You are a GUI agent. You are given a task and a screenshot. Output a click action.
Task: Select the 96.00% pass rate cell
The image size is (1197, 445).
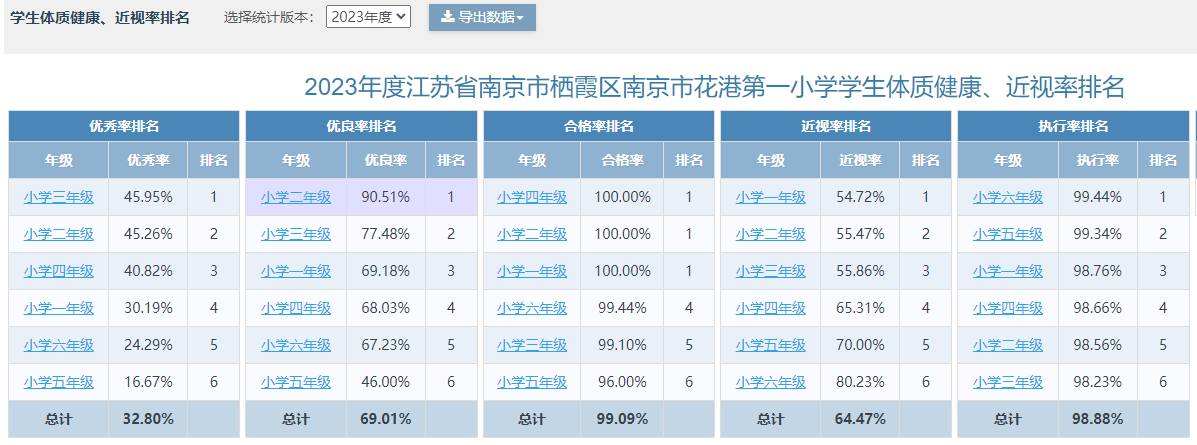(622, 382)
